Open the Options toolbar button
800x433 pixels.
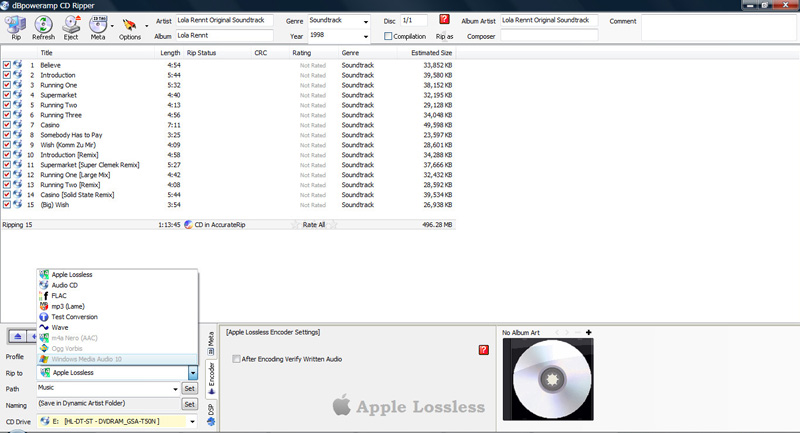pos(129,27)
